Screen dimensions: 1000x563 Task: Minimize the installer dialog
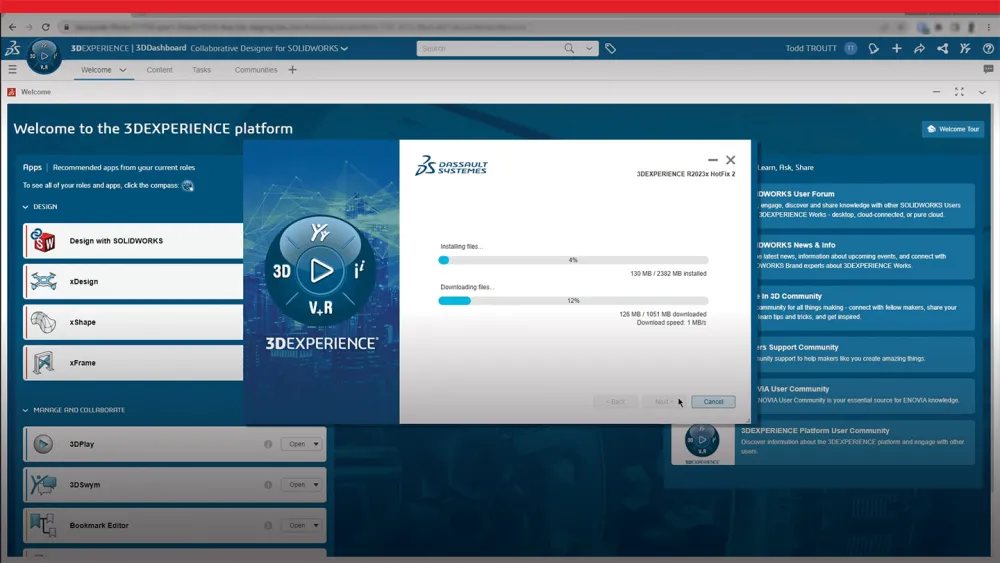[712, 160]
